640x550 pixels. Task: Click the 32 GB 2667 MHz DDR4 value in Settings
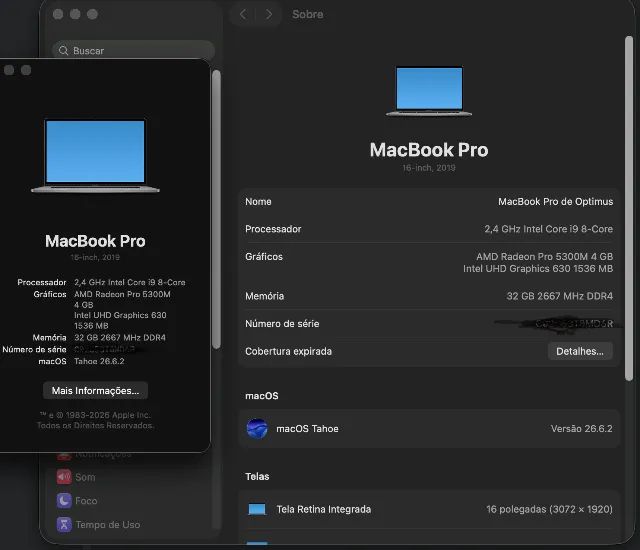click(560, 296)
